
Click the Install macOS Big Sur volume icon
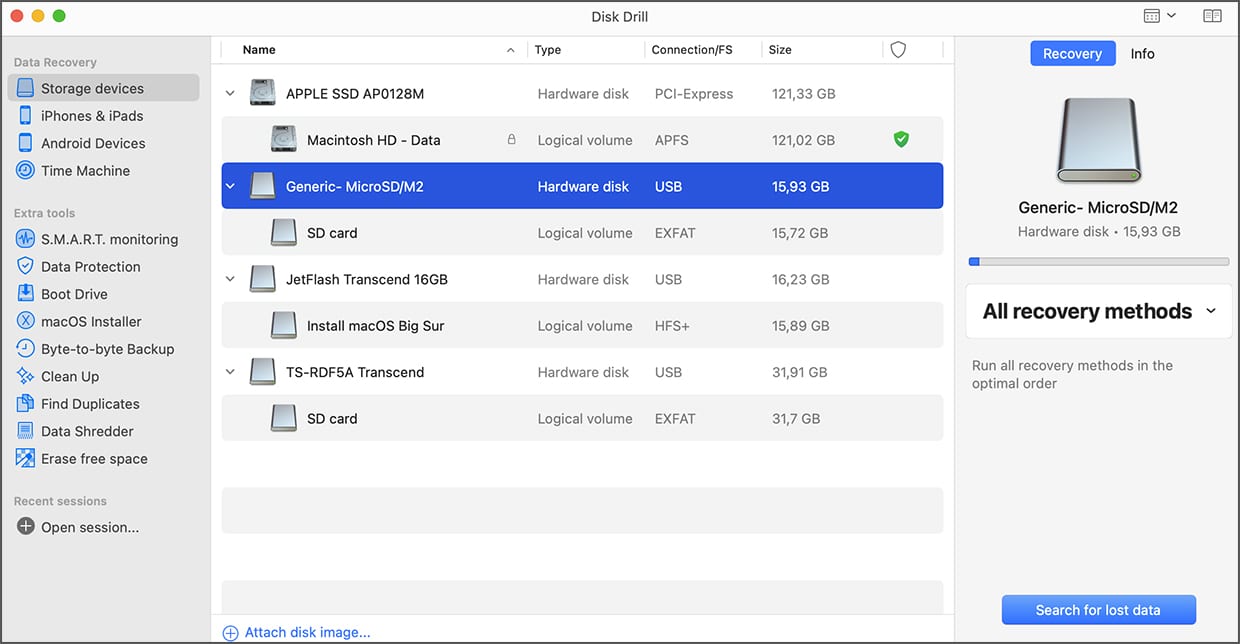284,325
